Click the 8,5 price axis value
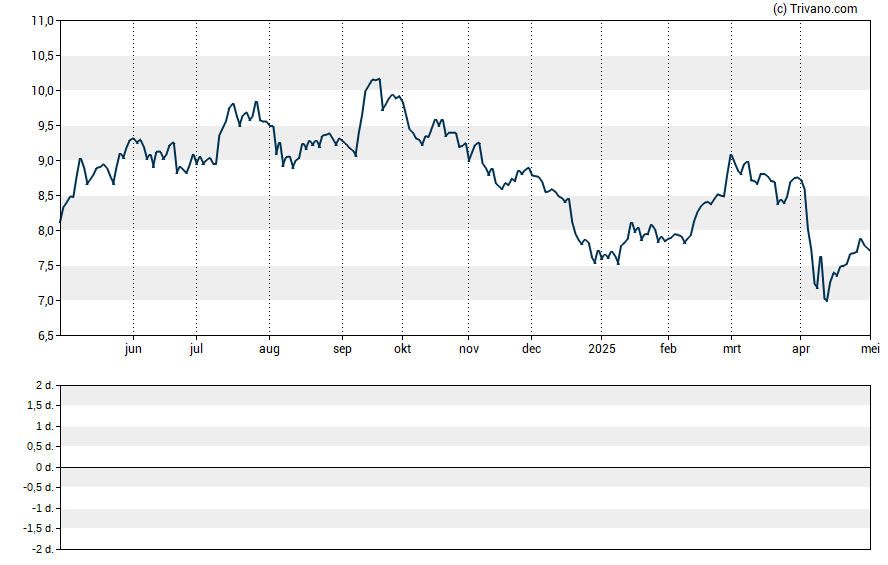 click(46, 196)
